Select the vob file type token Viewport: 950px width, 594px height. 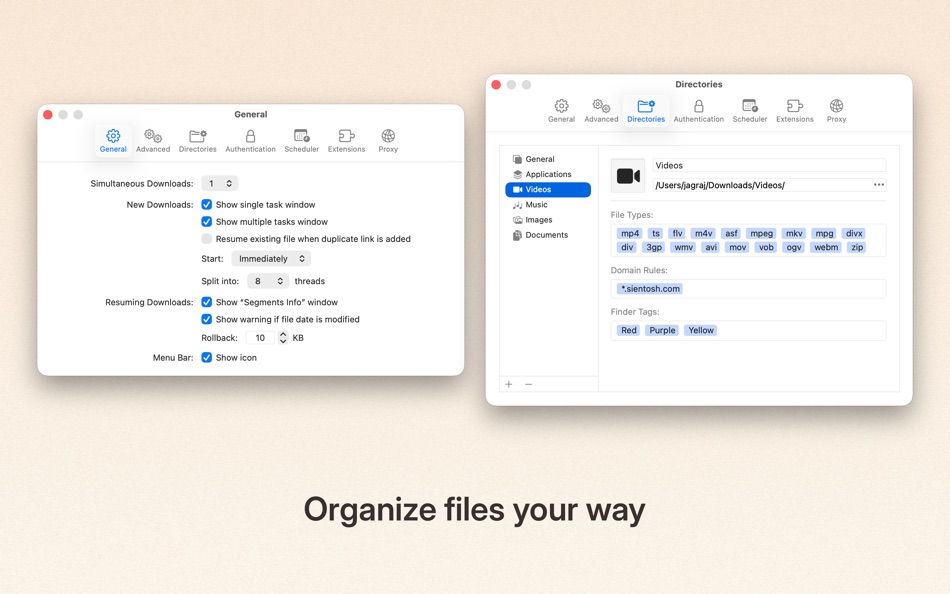click(766, 247)
